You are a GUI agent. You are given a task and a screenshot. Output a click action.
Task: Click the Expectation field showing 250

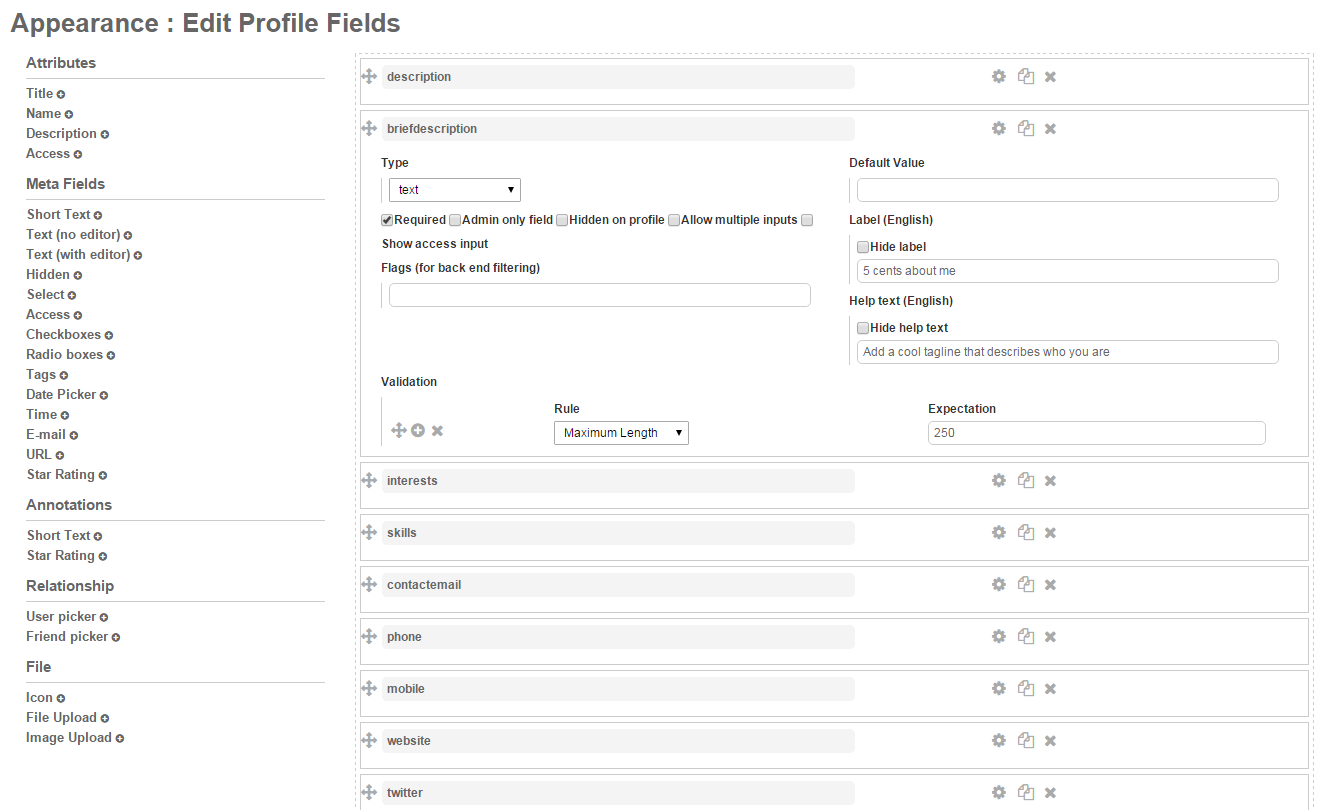click(1096, 433)
